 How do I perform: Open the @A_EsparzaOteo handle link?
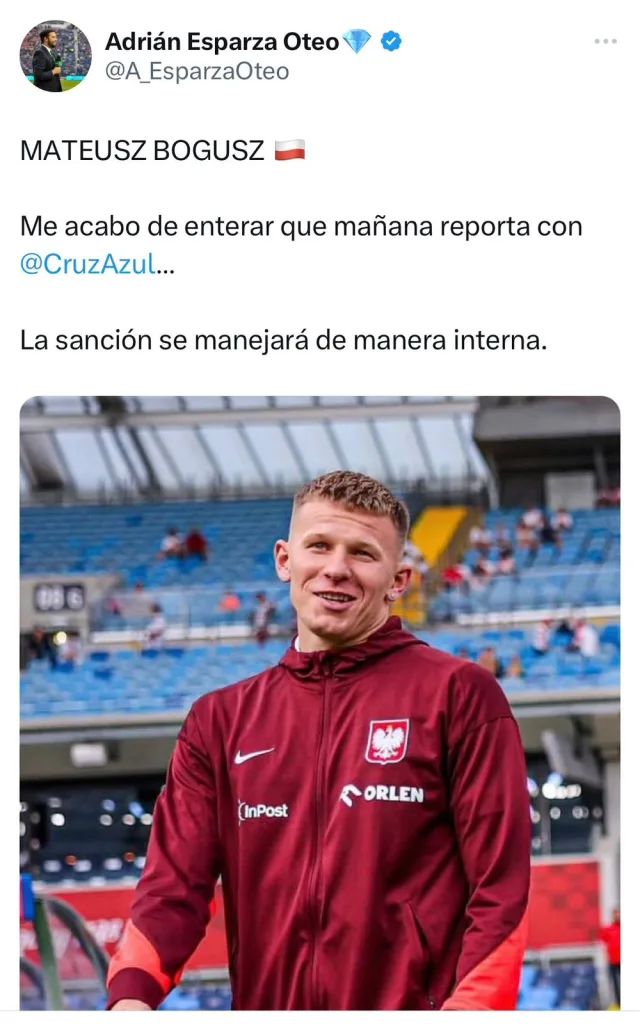tap(197, 71)
